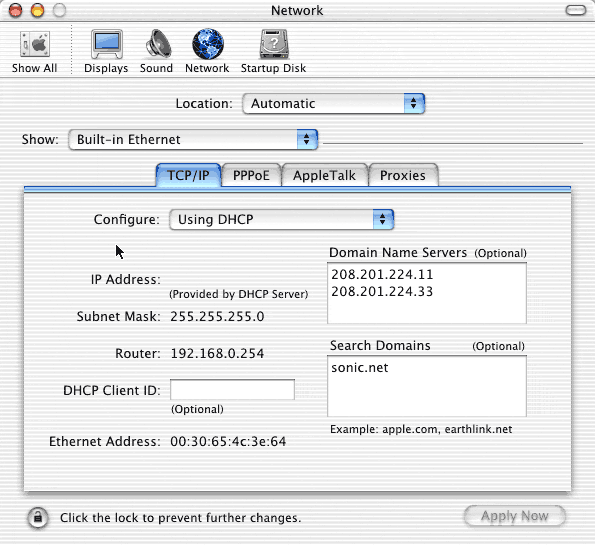Click inside the Domain Name Servers box

tap(427, 293)
